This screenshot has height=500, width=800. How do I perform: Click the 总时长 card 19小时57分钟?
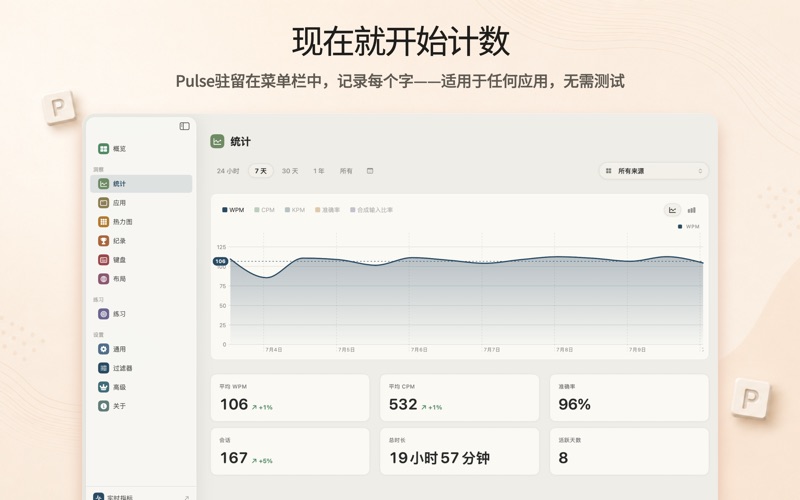tap(459, 451)
